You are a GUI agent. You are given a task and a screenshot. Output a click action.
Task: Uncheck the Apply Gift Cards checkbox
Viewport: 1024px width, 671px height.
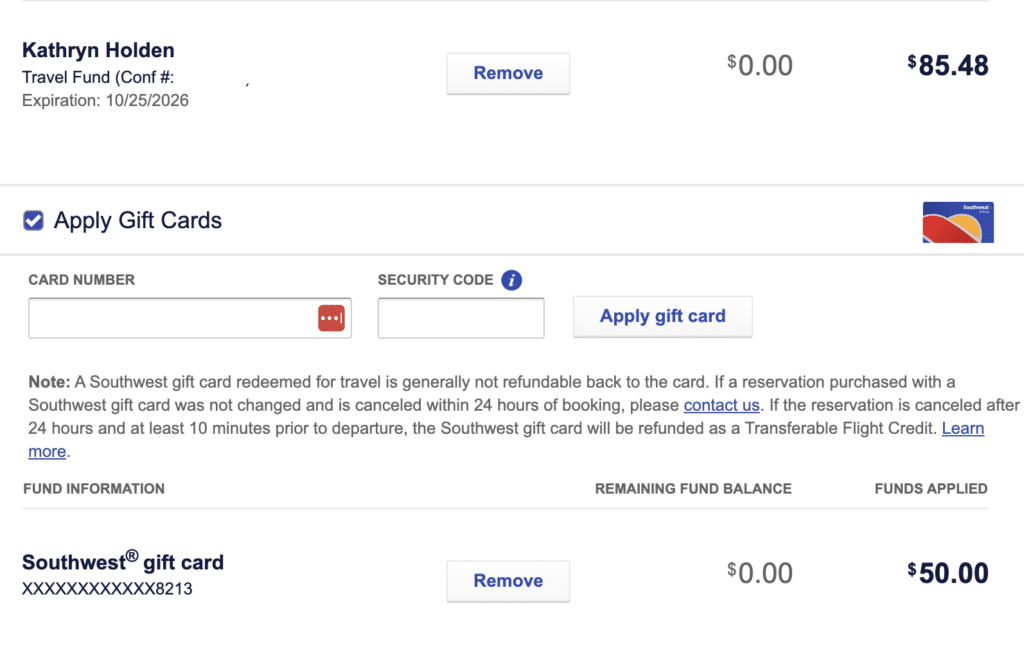[x=33, y=221]
